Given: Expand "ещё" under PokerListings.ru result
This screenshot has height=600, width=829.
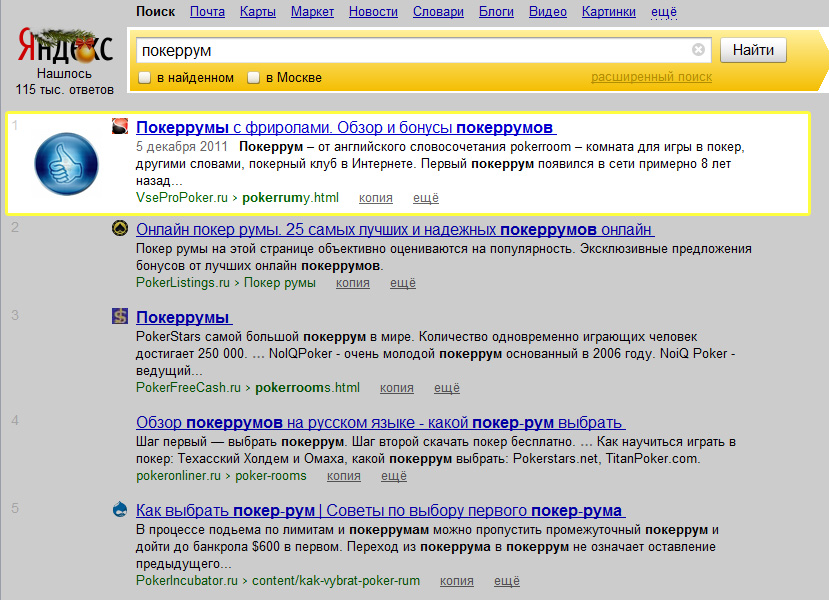Looking at the screenshot, I should pos(403,283).
